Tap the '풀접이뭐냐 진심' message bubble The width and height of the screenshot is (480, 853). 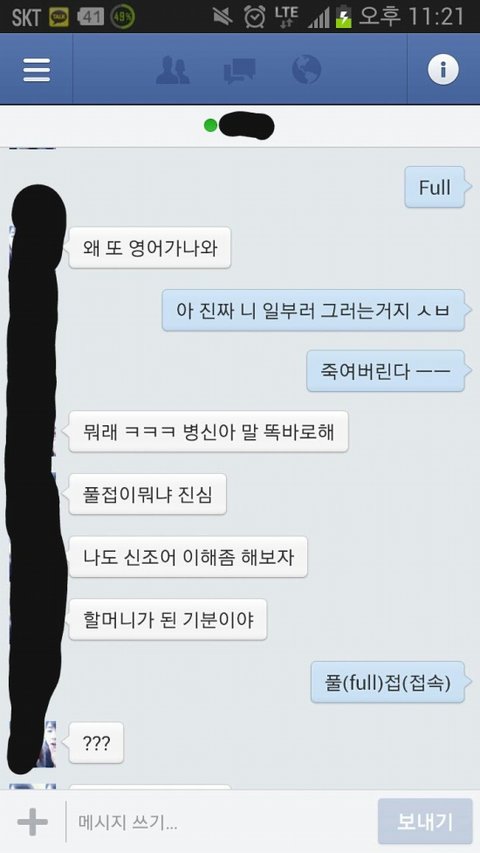[147, 495]
